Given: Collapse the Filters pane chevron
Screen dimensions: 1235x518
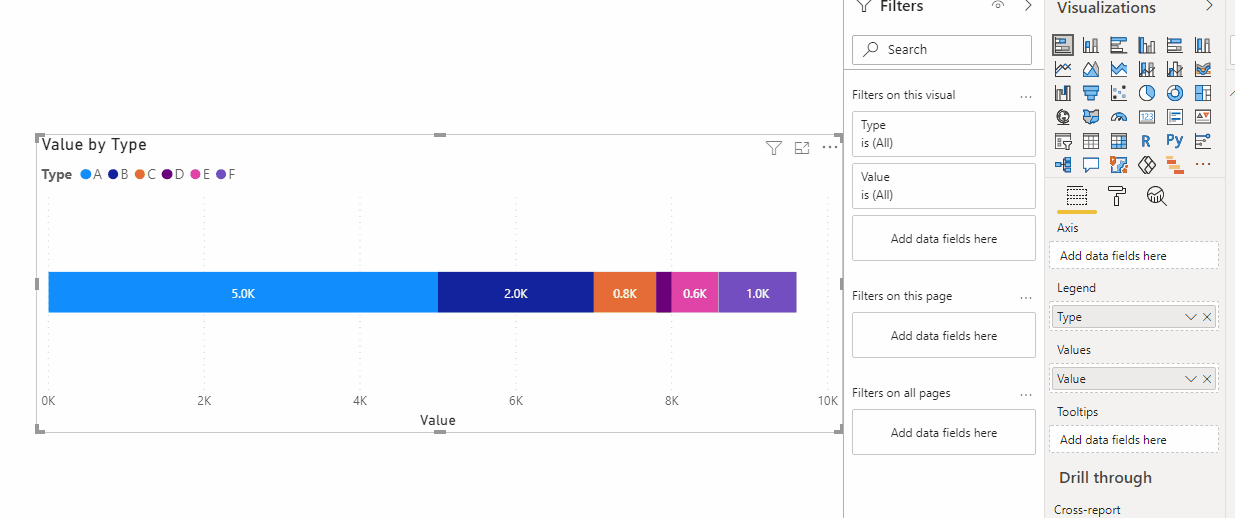Looking at the screenshot, I should coord(1029,6).
